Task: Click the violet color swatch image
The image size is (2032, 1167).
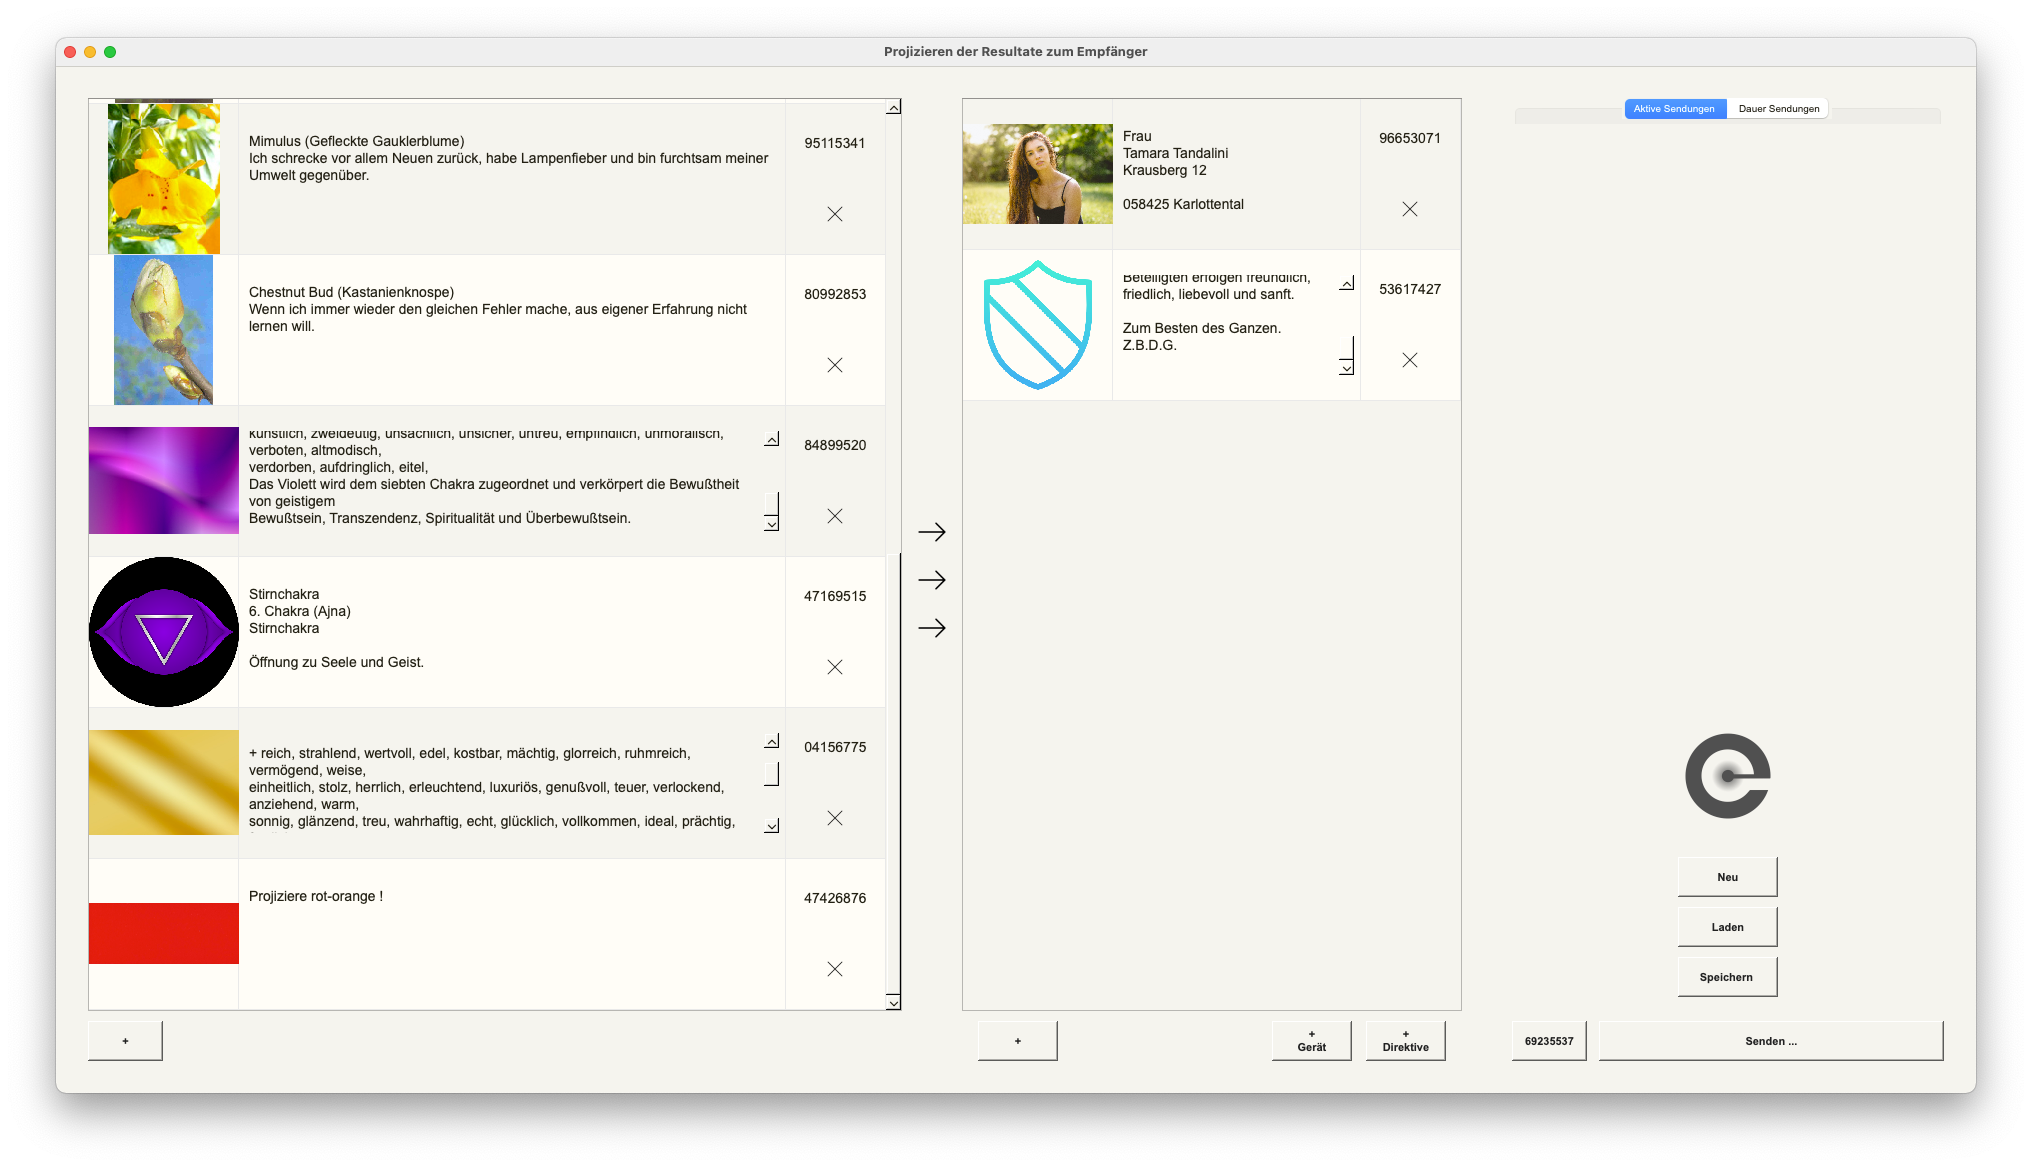Action: 164,481
